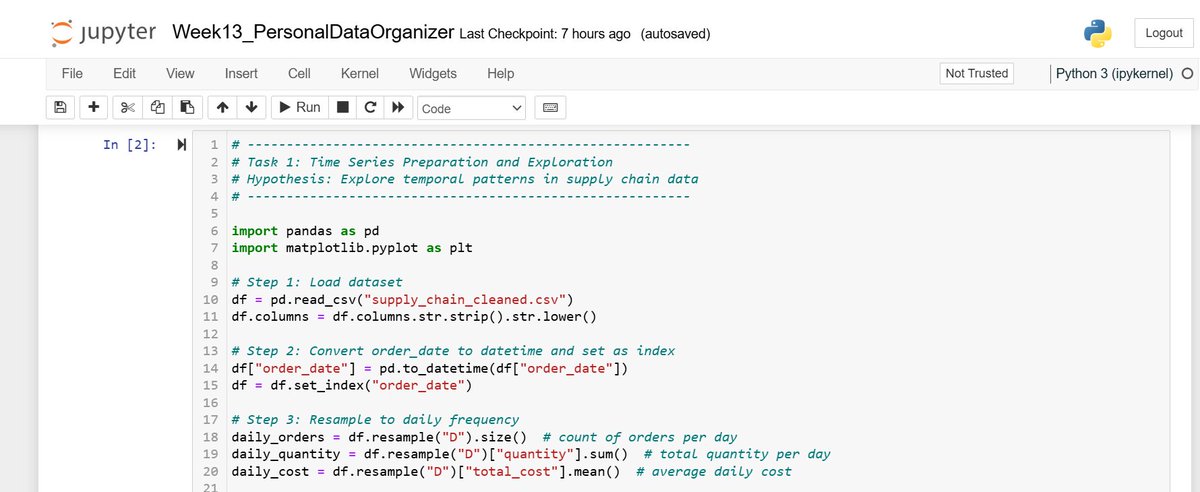Click Last Checkpoint: 7 hours ago text
Screen dimensions: 1200x492
coord(545,34)
